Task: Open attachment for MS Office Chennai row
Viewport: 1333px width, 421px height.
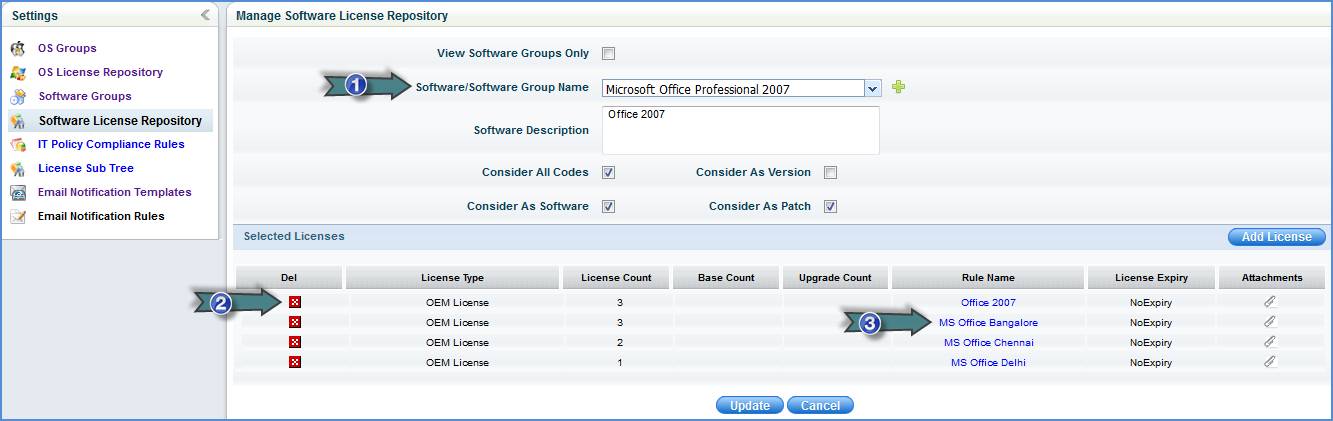Action: click(1270, 341)
